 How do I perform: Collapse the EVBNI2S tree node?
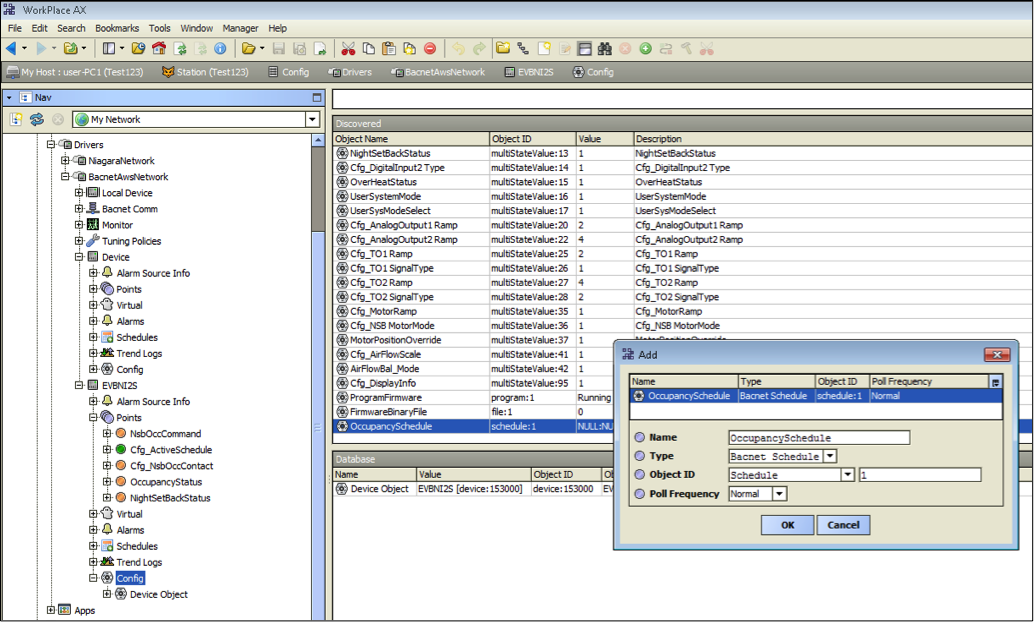(78, 385)
